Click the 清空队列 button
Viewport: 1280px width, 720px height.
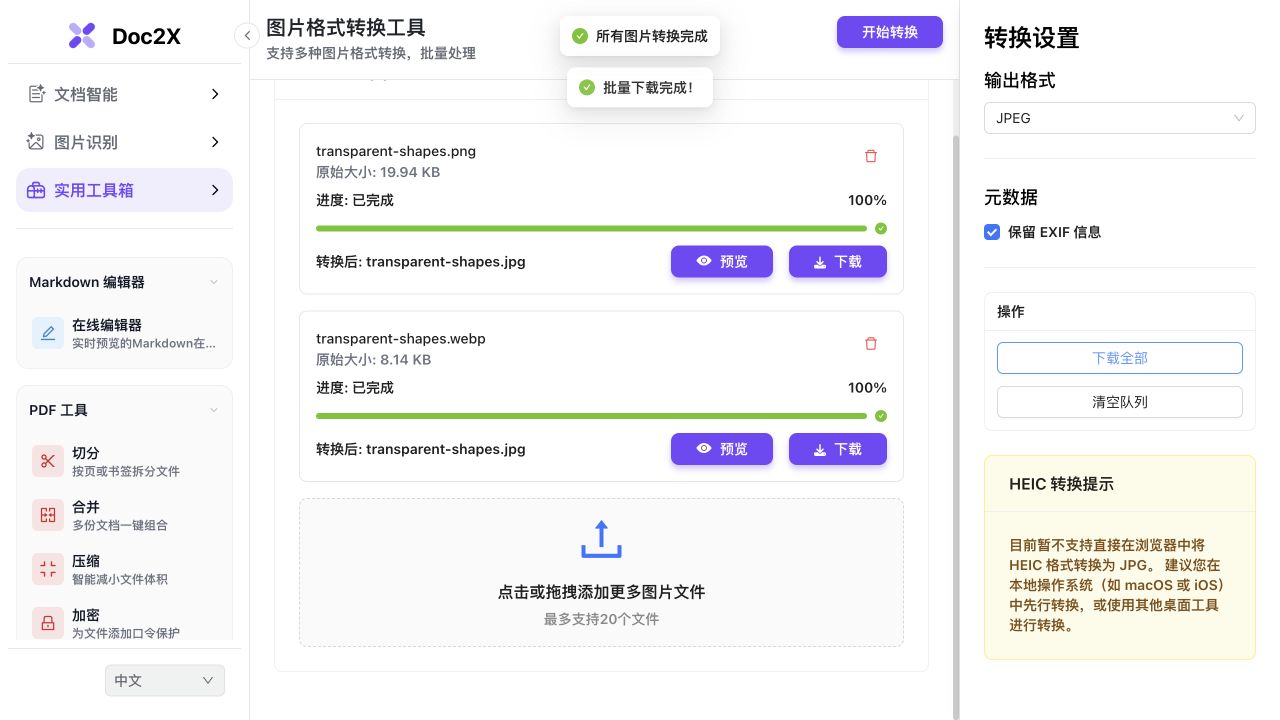(x=1120, y=402)
